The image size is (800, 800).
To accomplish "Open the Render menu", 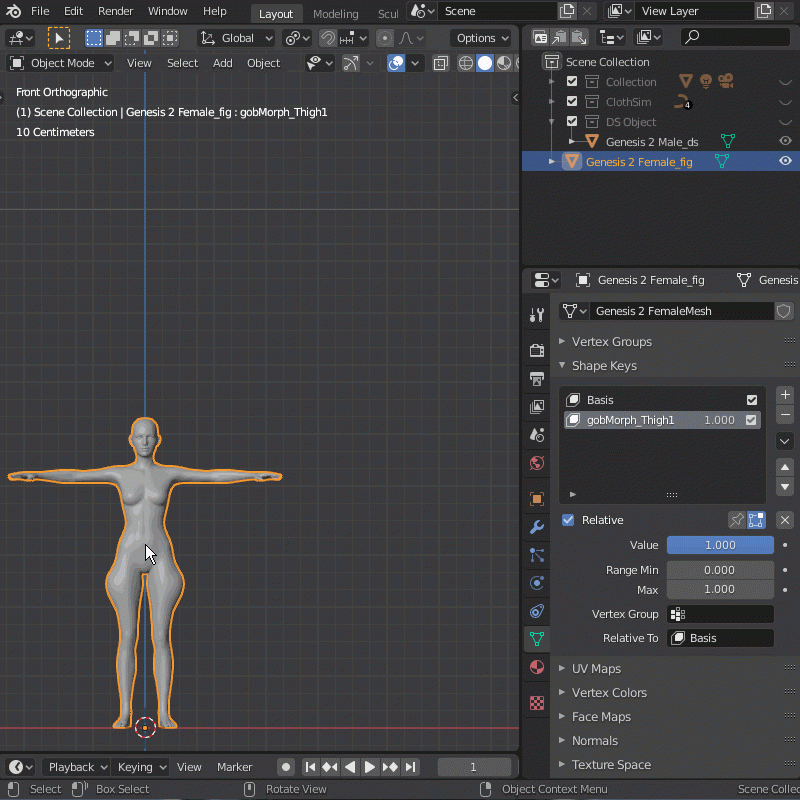I will coord(116,11).
